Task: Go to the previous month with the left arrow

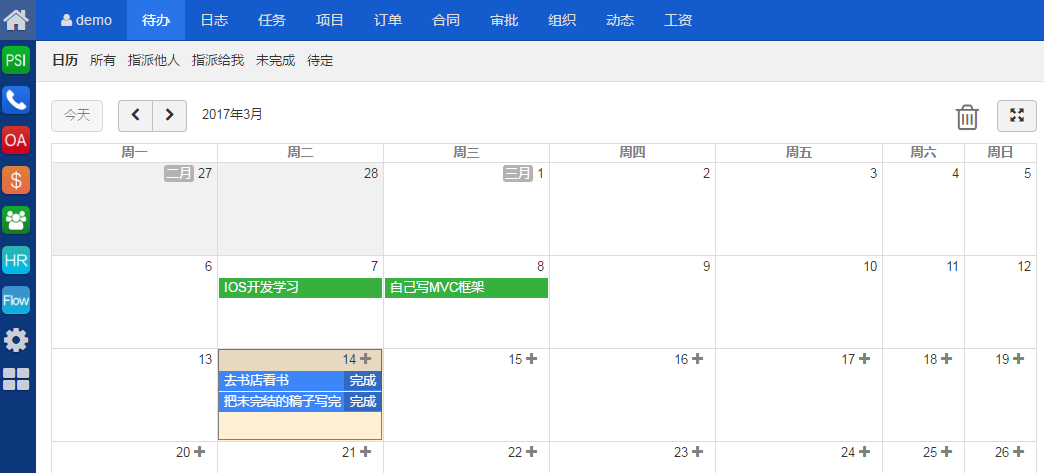Action: [136, 116]
